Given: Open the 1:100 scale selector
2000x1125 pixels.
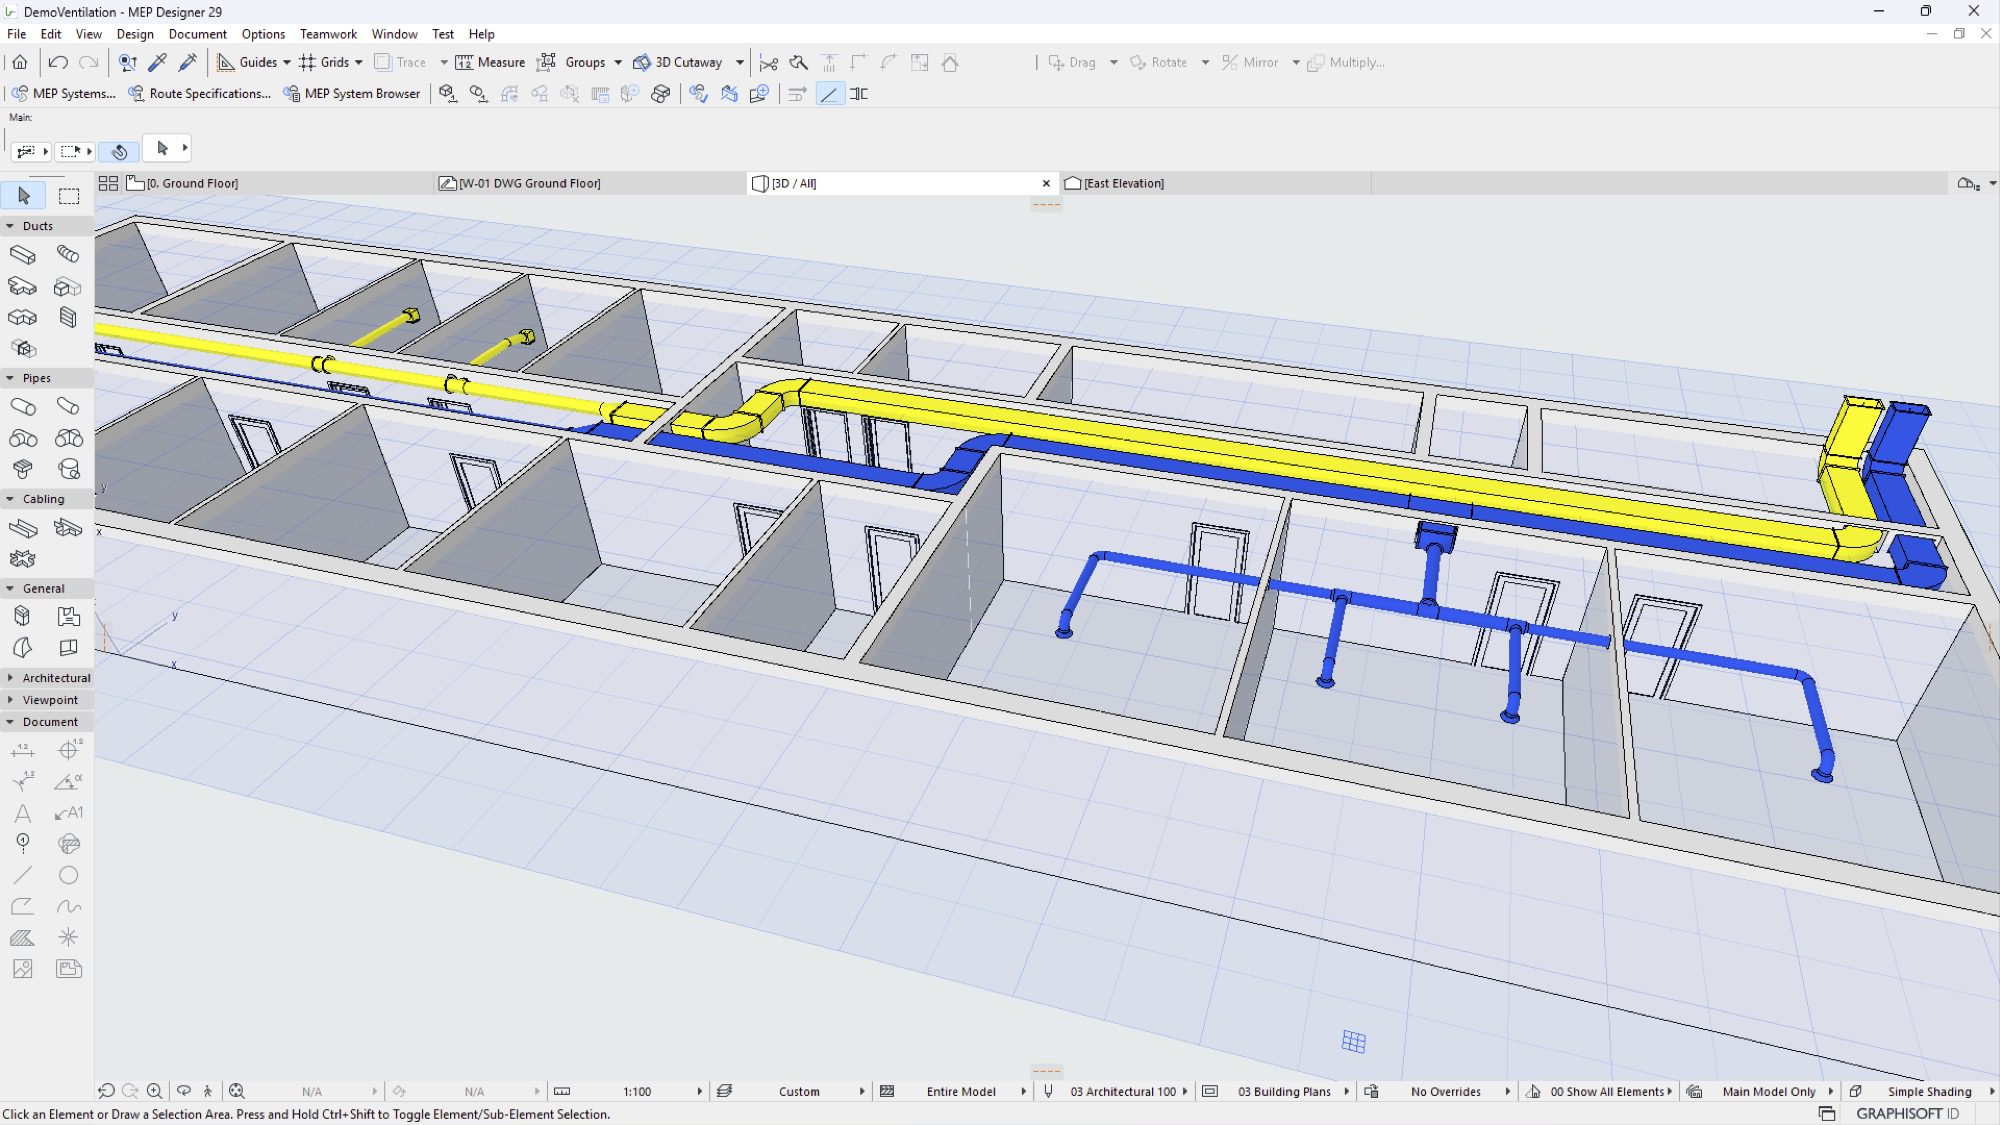Looking at the screenshot, I should pos(637,1091).
